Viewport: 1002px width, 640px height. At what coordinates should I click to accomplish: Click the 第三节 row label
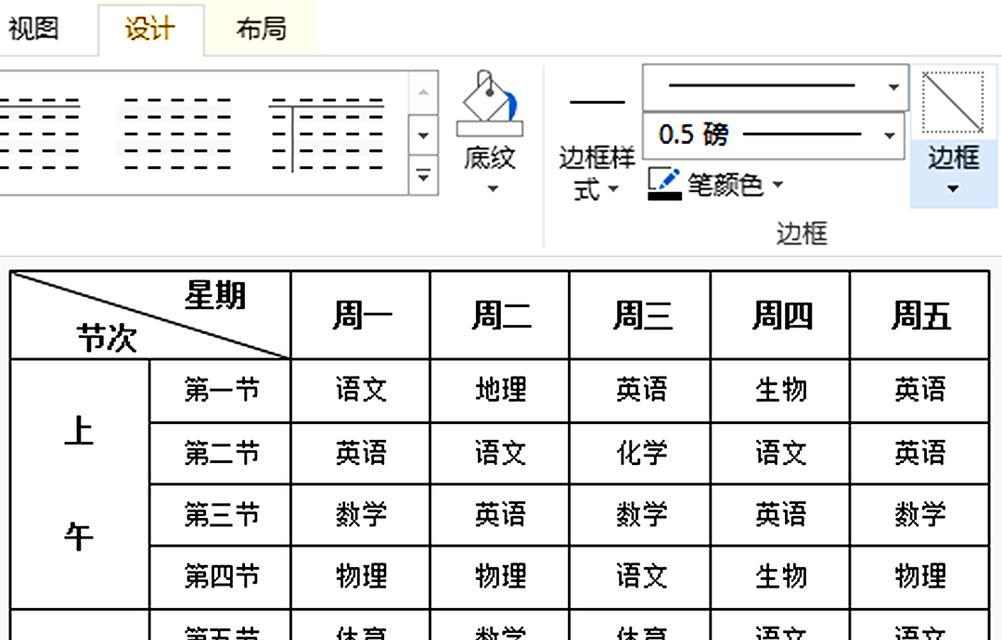click(x=222, y=515)
